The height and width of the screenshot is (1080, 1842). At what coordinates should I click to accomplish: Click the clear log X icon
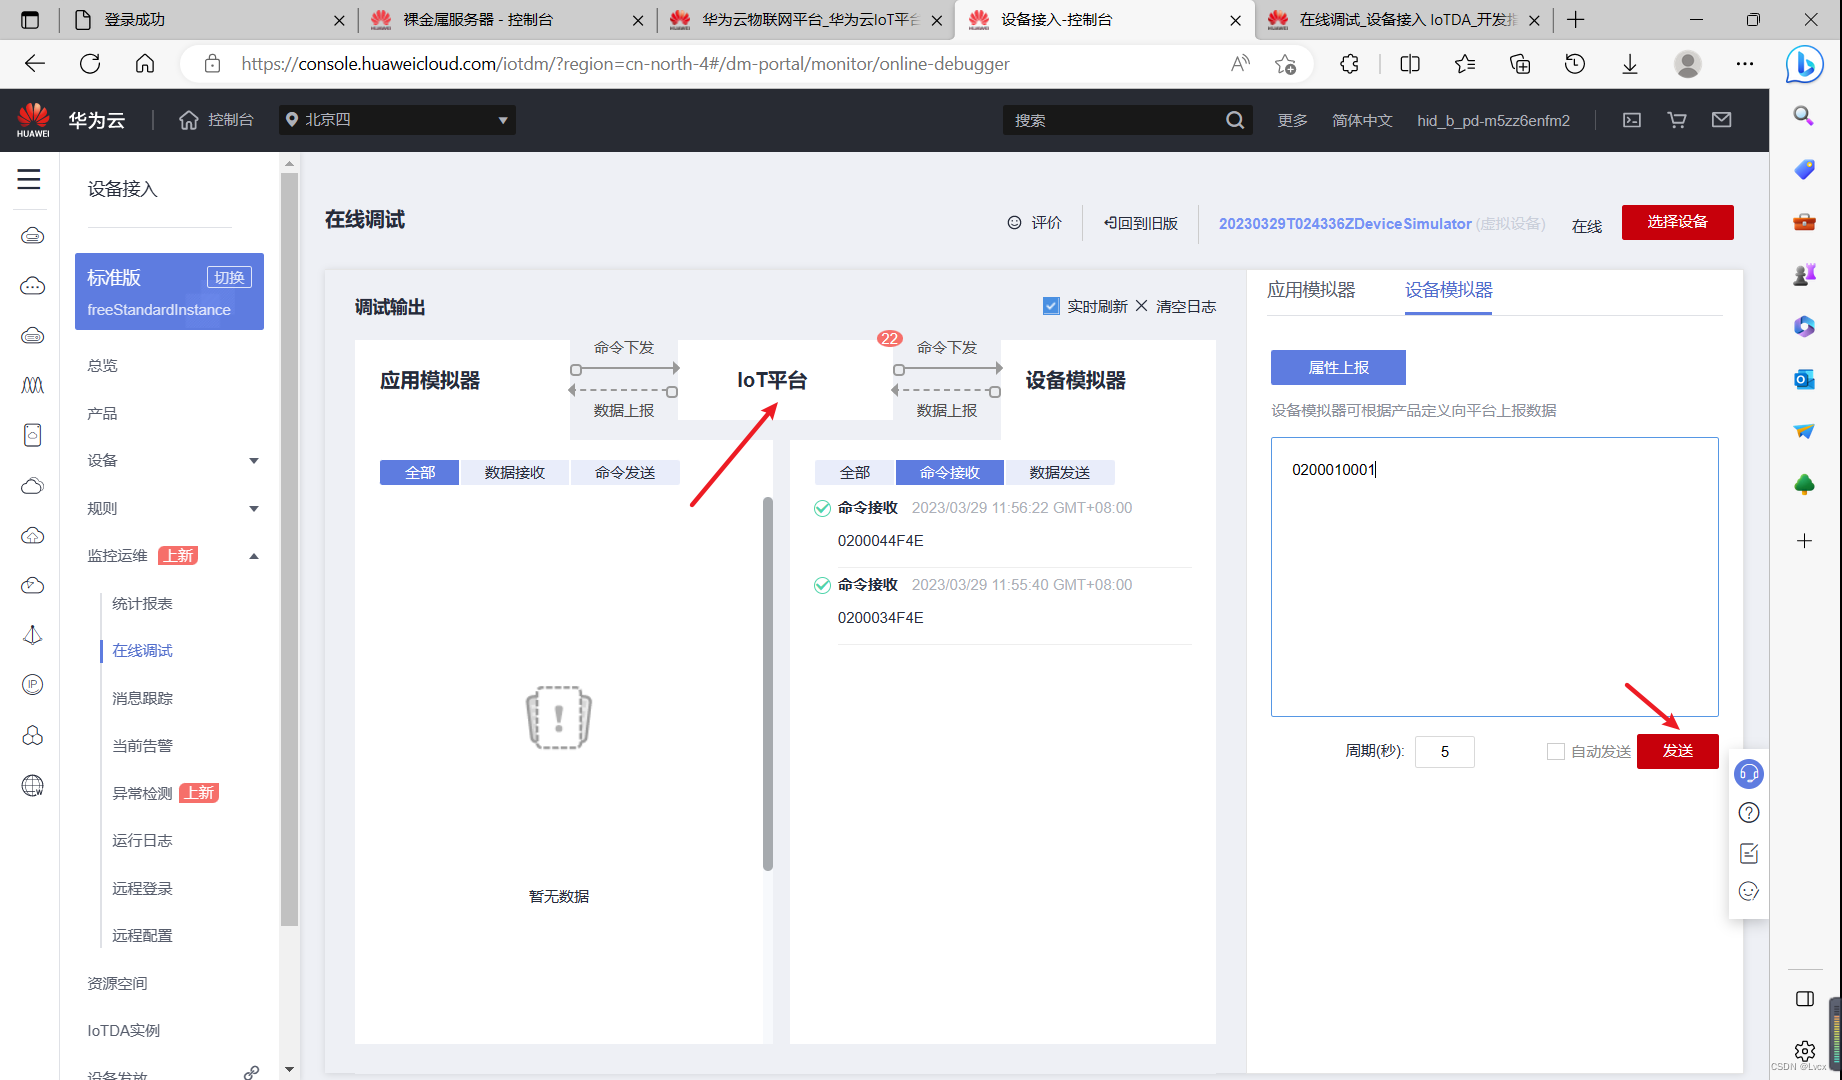click(x=1142, y=306)
